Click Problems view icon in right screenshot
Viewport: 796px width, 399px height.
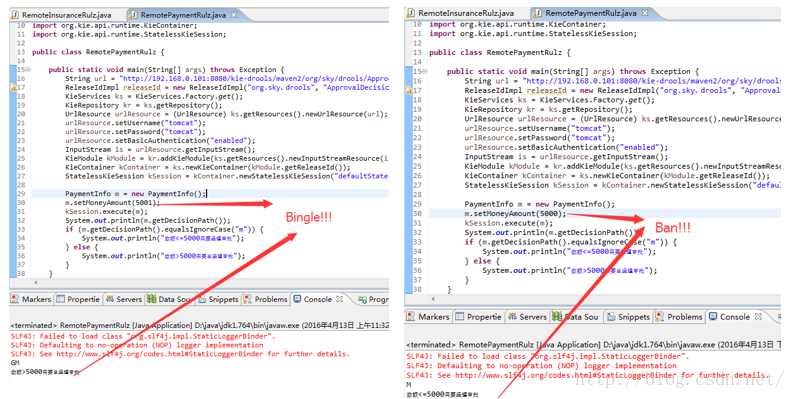(660, 317)
